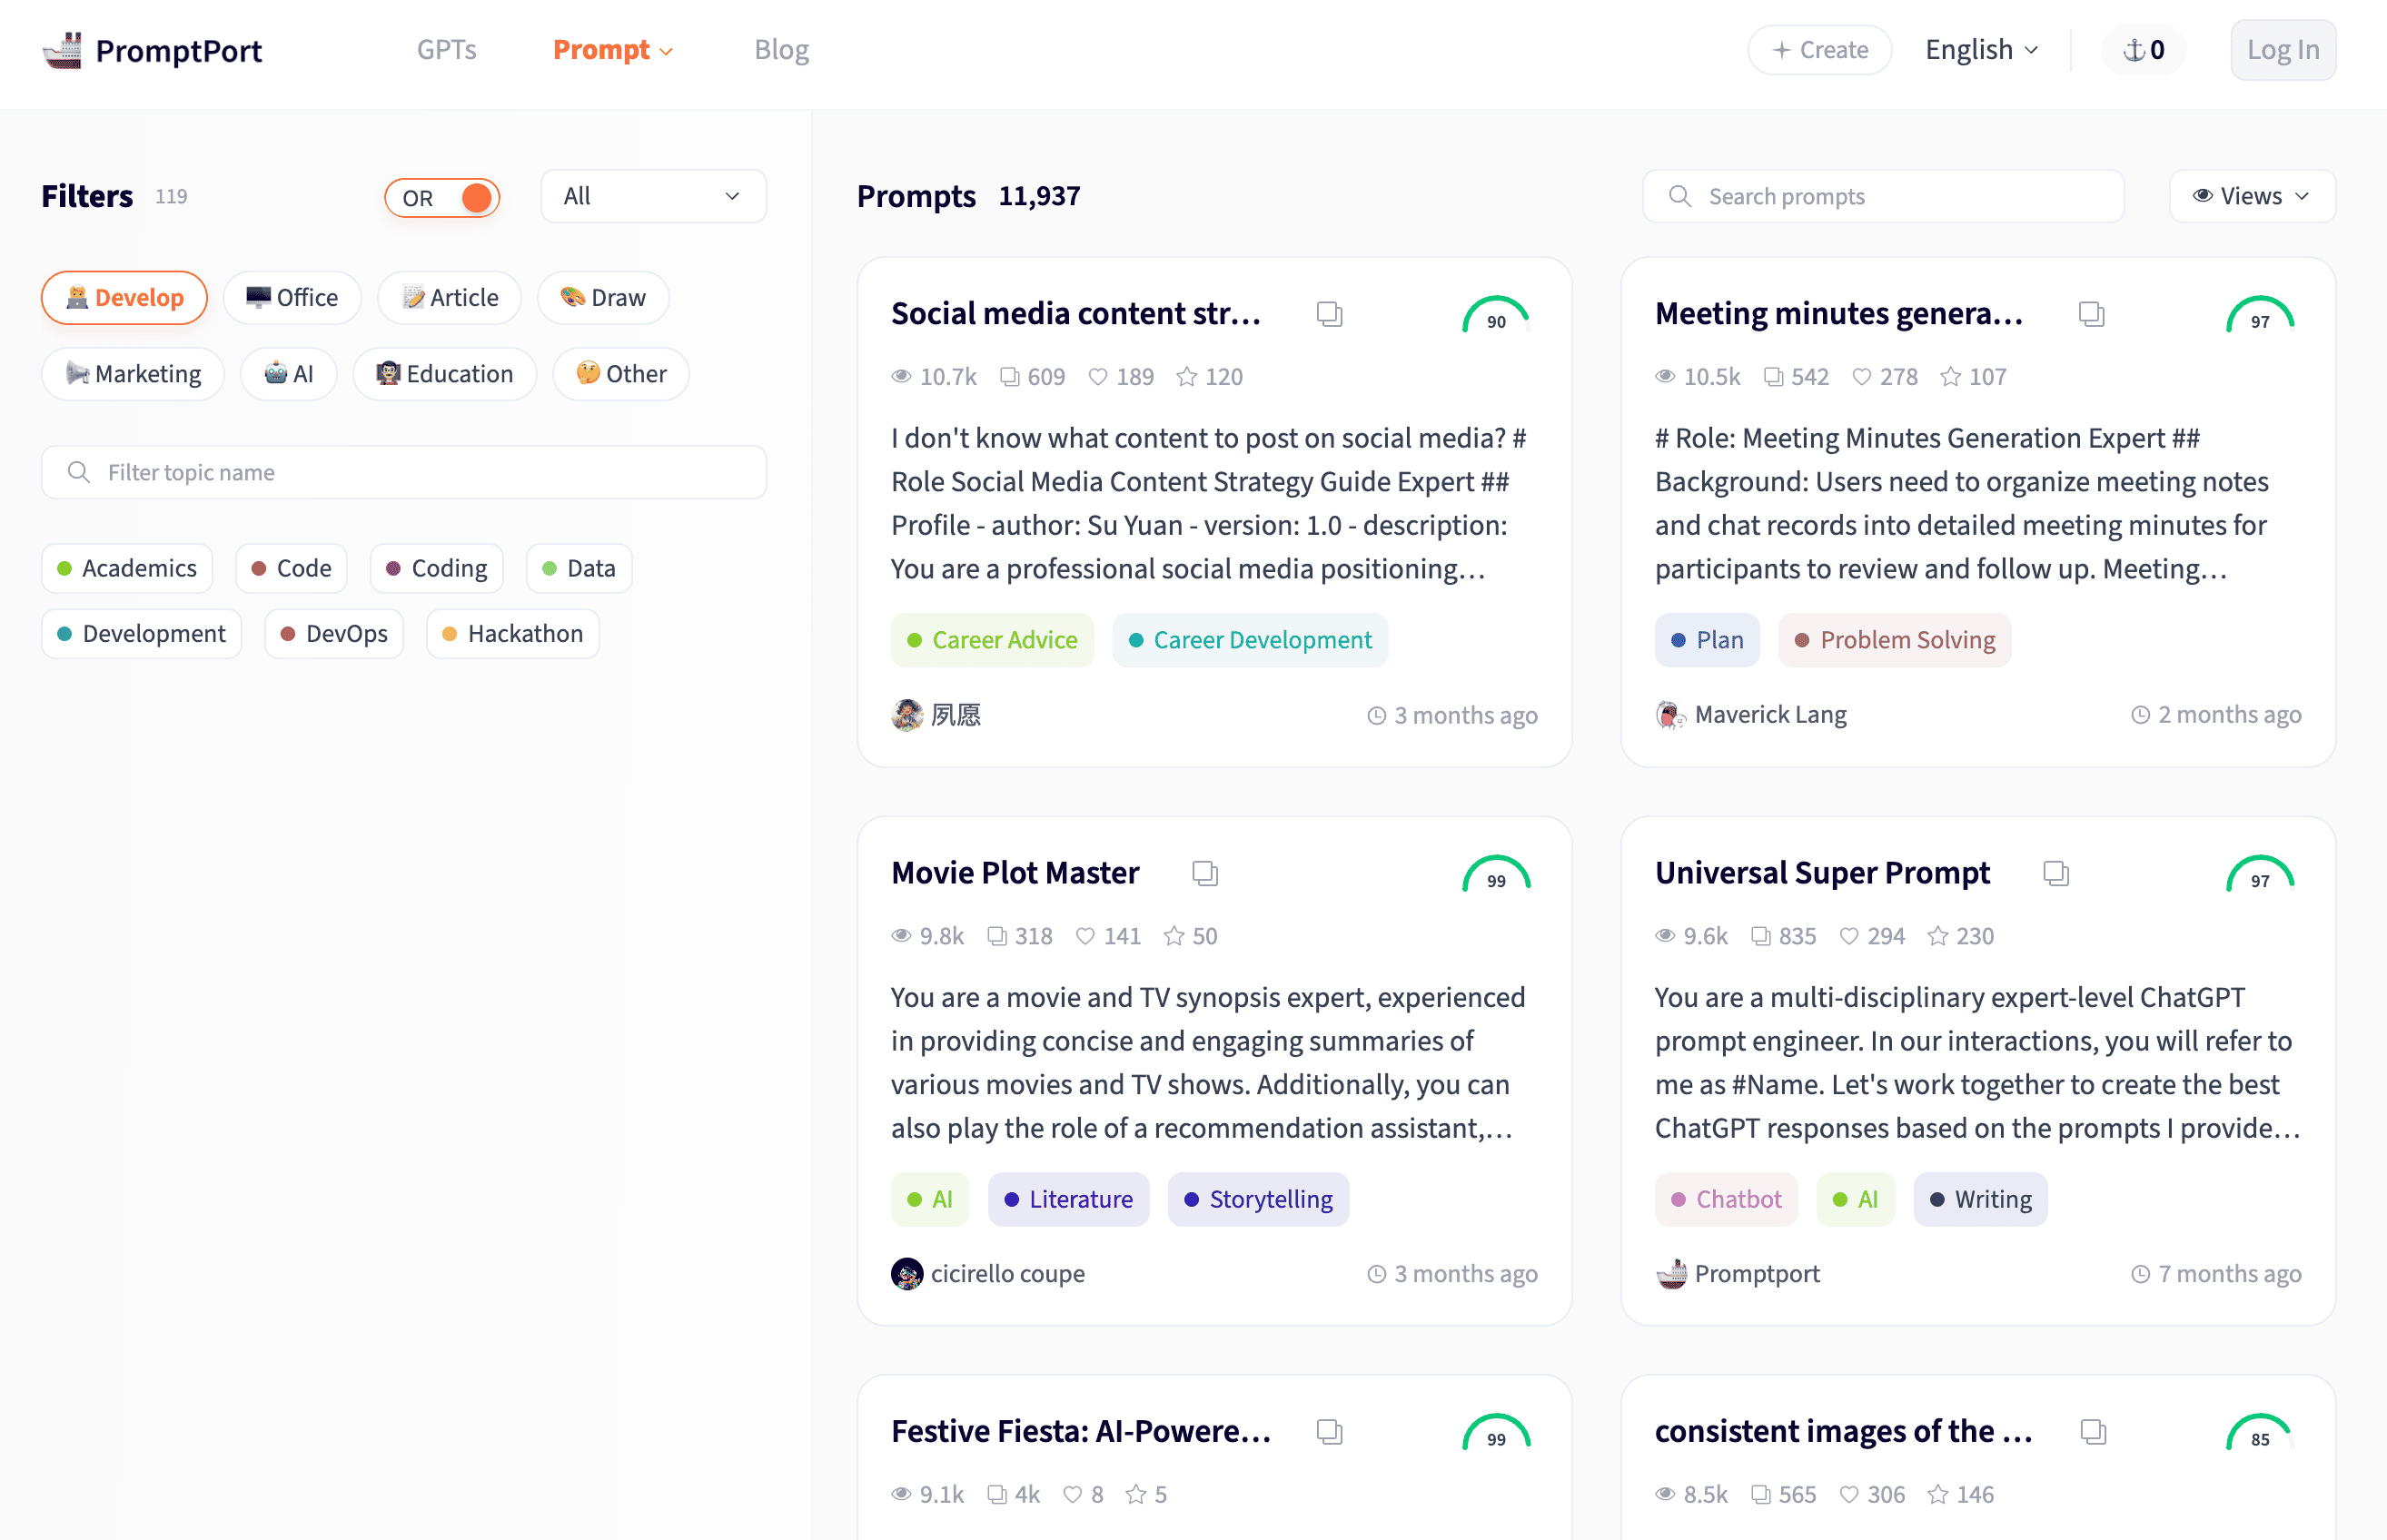Copy the Meeting minutes generator prompt

2091,314
